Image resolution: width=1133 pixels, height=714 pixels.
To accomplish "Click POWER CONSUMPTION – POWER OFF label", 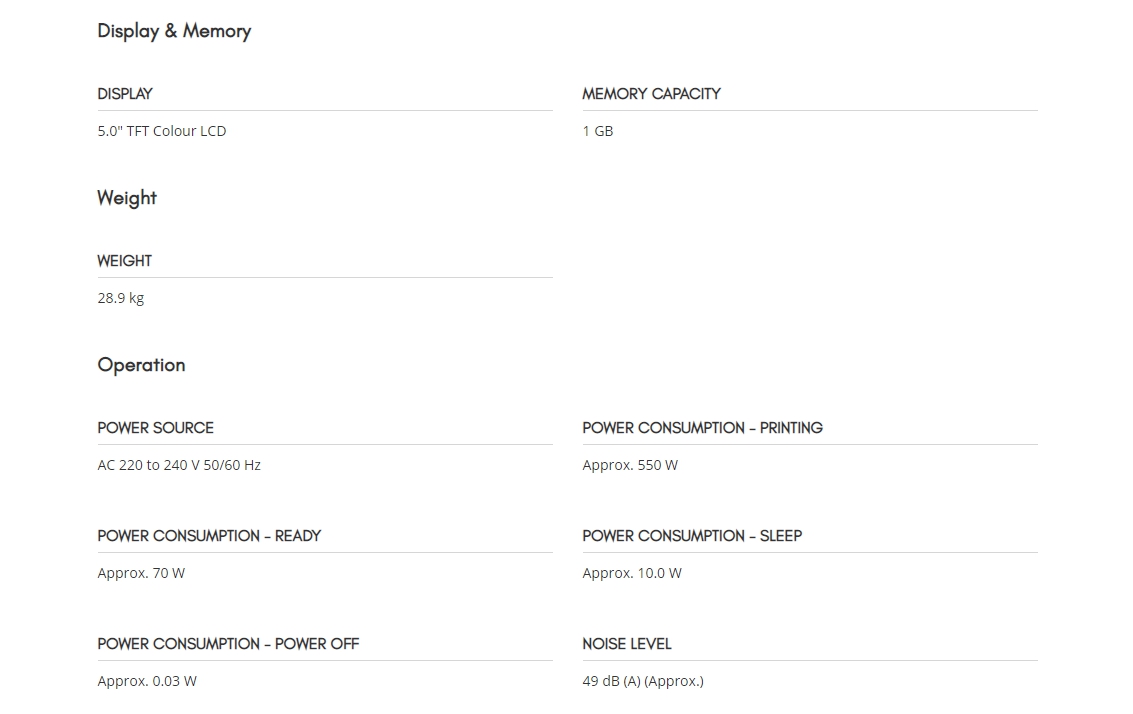I will click(228, 644).
